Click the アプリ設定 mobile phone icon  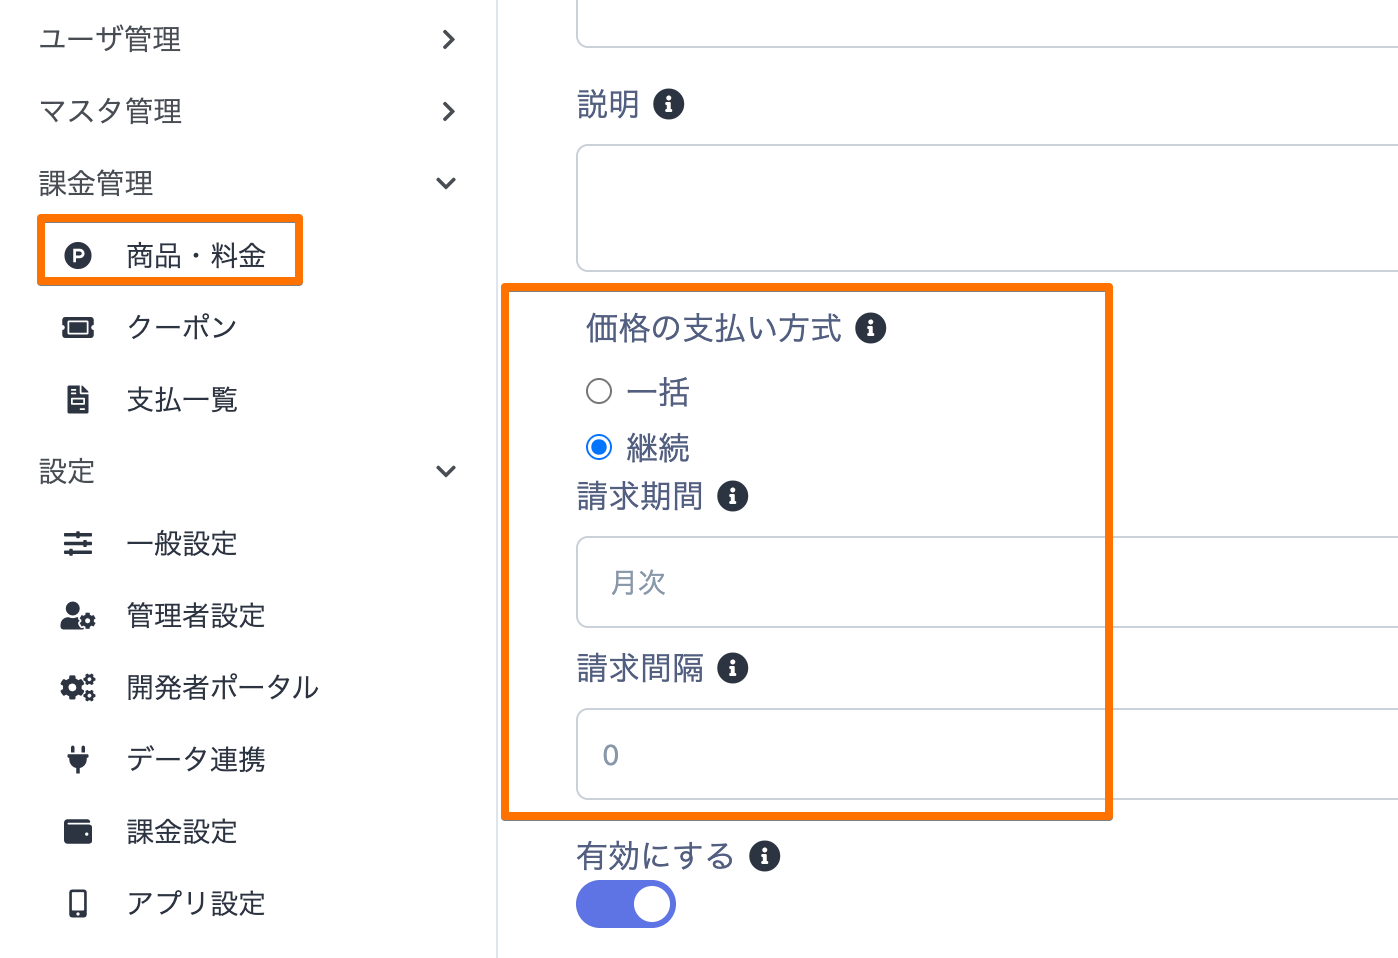78,903
